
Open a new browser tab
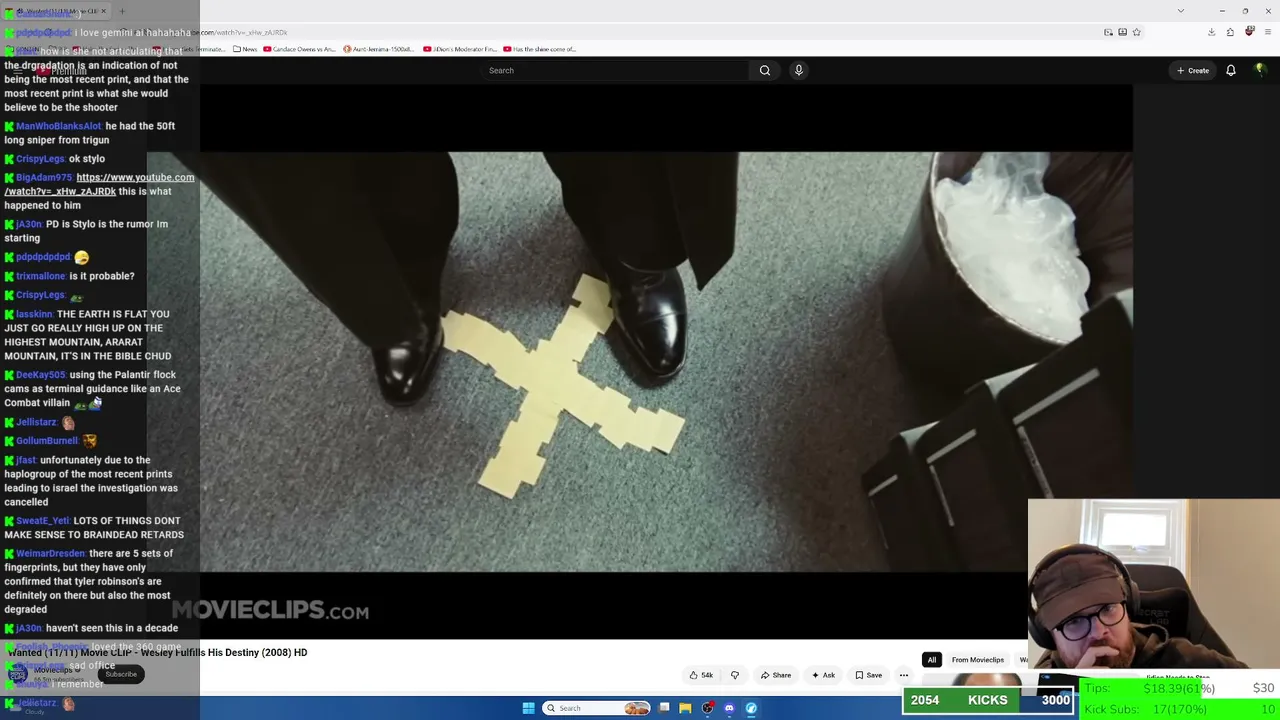122,11
